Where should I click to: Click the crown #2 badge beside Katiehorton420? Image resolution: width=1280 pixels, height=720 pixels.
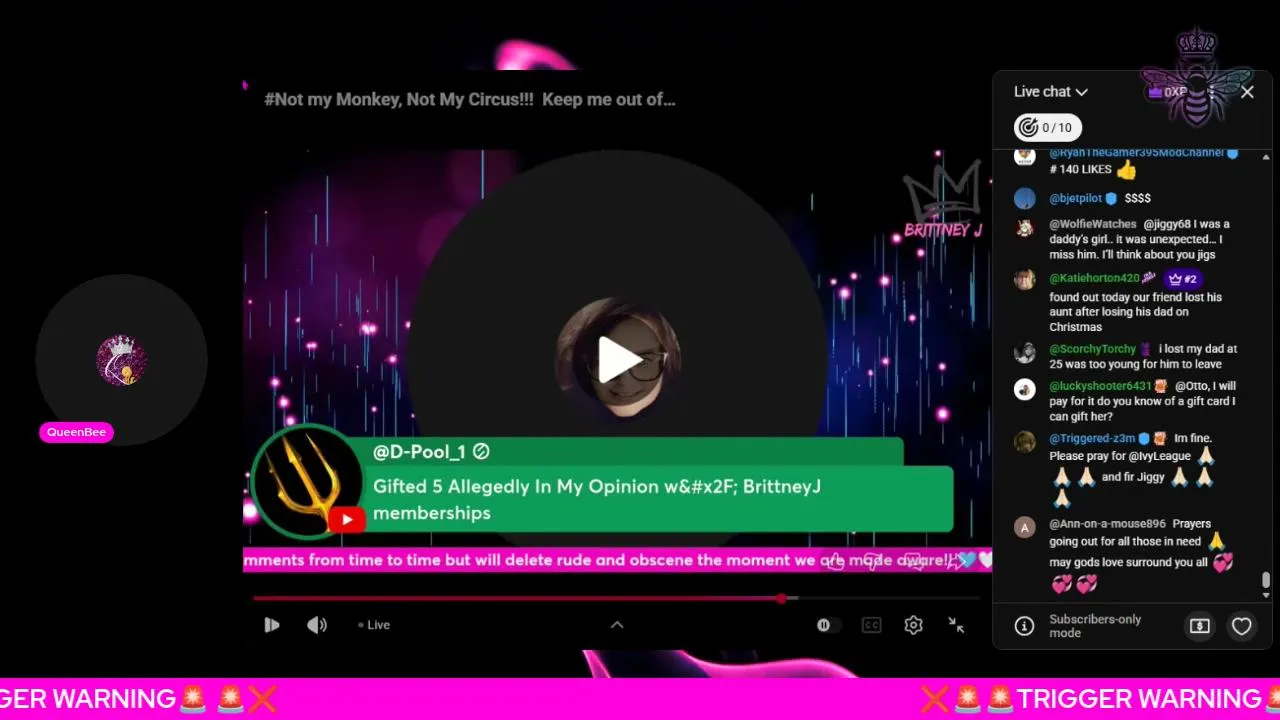[1182, 279]
